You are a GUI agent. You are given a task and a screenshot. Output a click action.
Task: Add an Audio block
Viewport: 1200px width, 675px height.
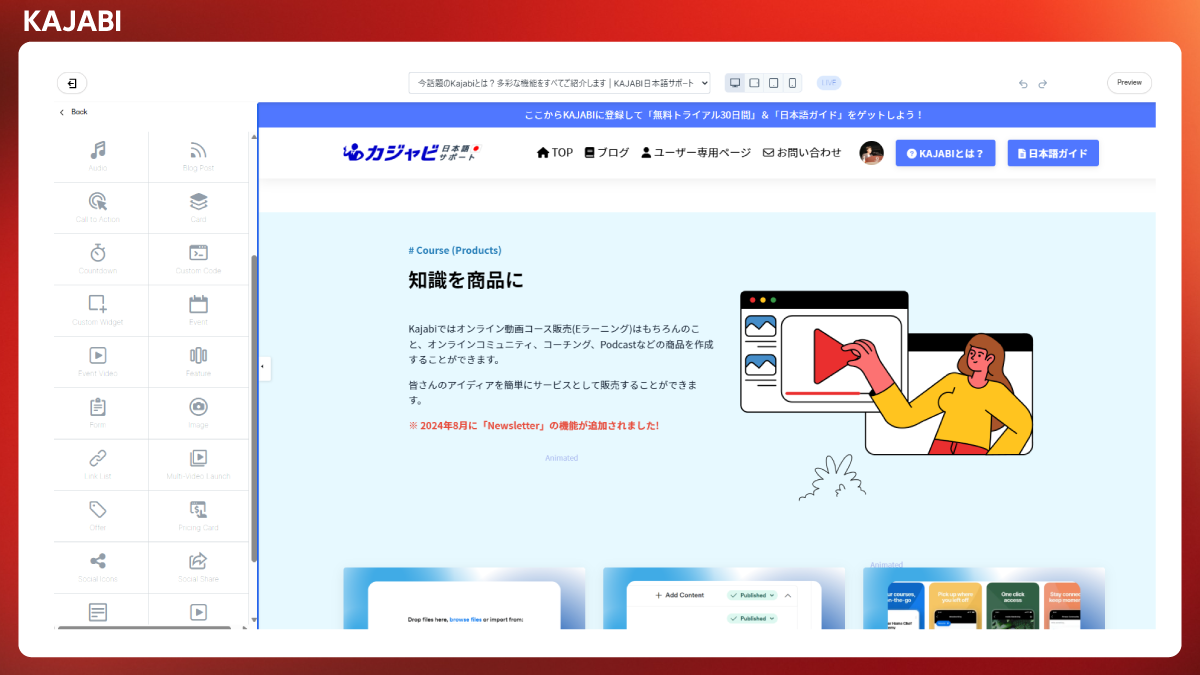(98, 156)
